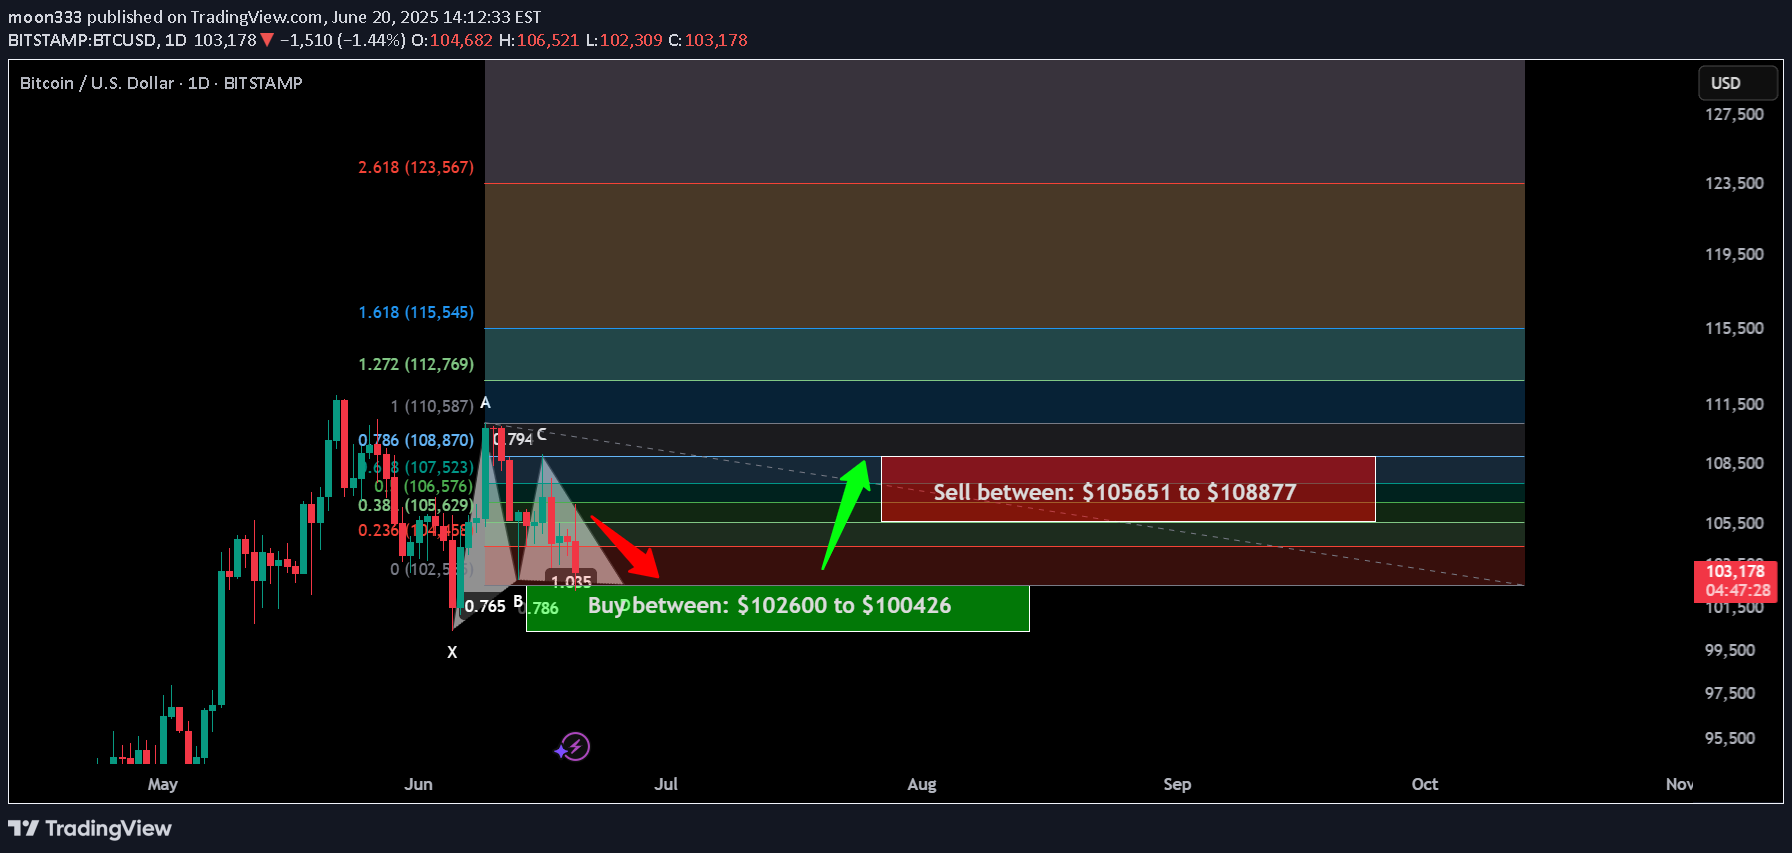Click the high value H:106,521 in header
Screen dimensions: 1792x853
coord(539,40)
